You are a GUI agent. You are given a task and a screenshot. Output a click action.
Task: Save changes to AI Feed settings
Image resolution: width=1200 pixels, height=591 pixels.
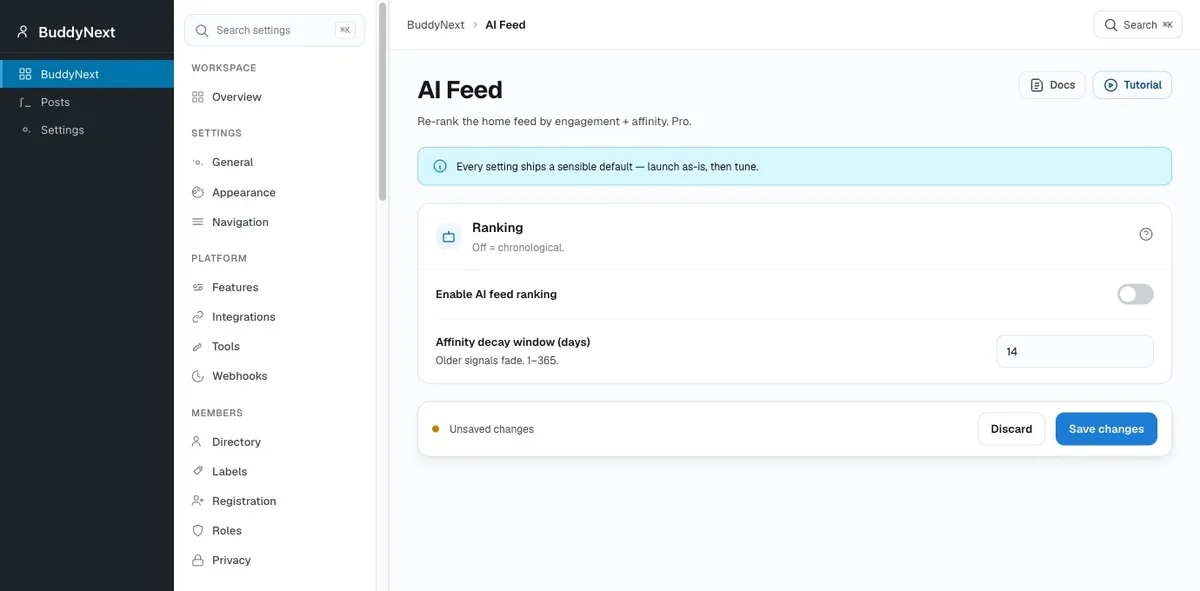pos(1106,429)
